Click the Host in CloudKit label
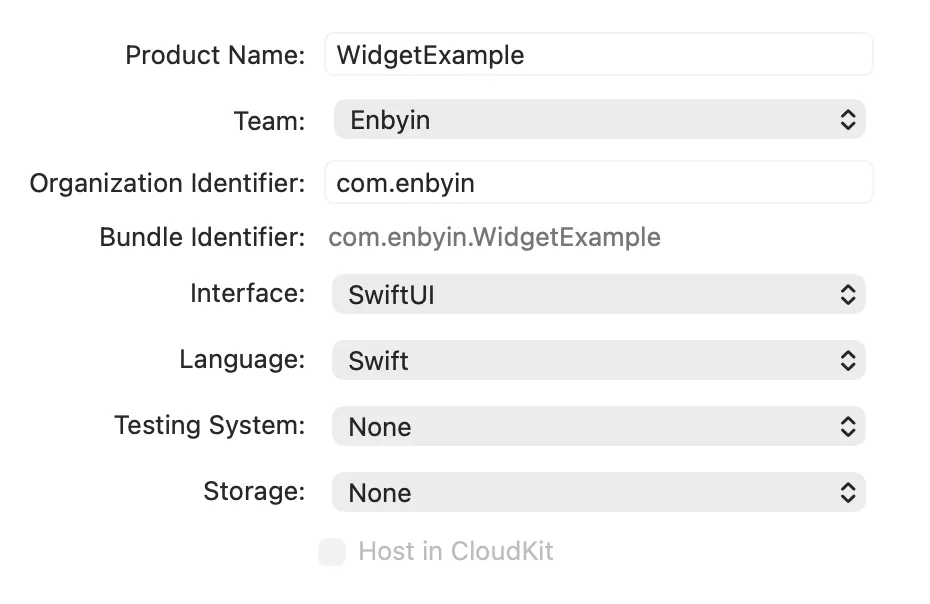 [x=455, y=551]
